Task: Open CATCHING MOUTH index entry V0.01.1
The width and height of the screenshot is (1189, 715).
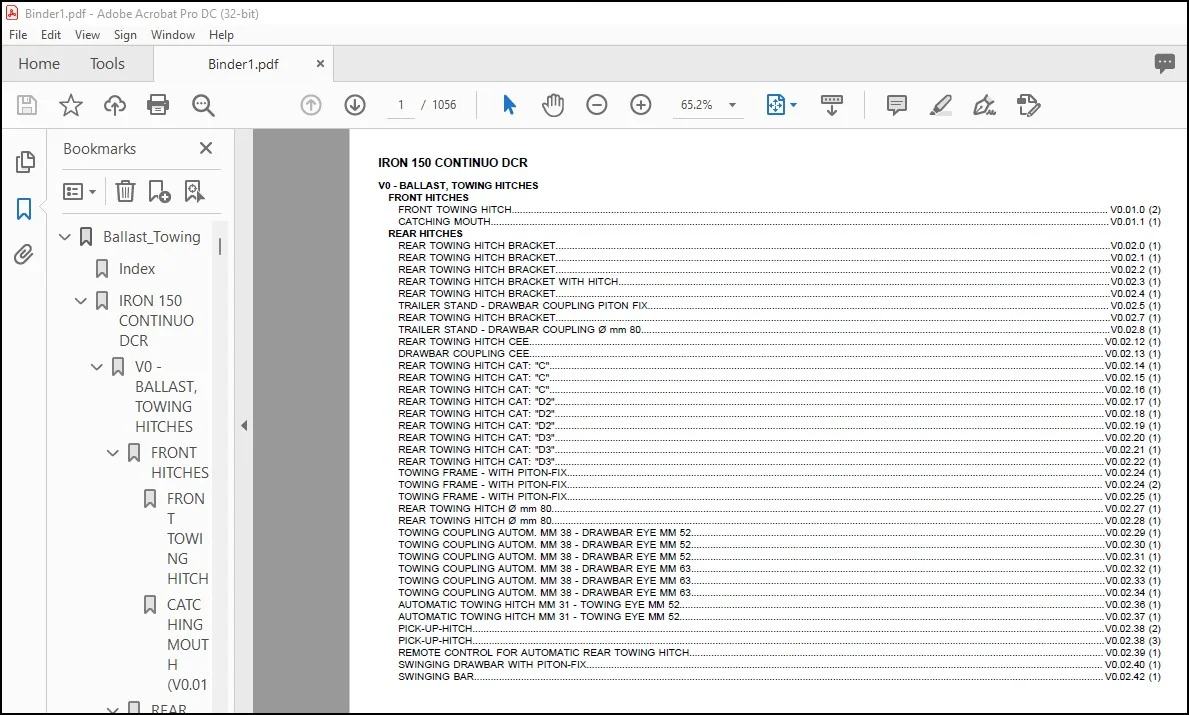Action: pyautogui.click(x=779, y=221)
